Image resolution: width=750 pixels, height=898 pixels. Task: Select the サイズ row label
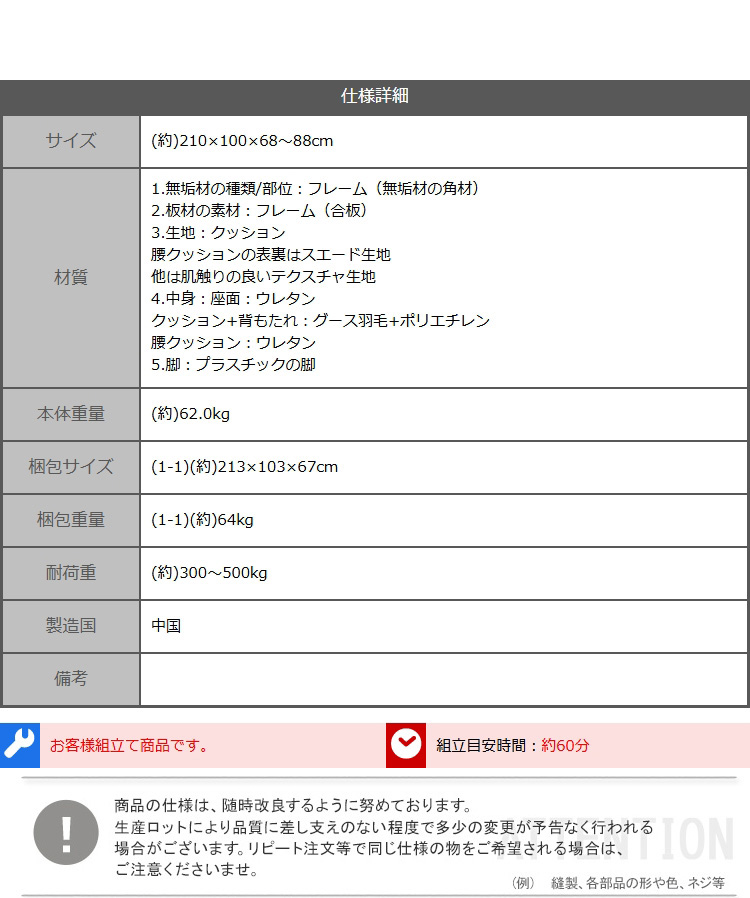[x=71, y=141]
